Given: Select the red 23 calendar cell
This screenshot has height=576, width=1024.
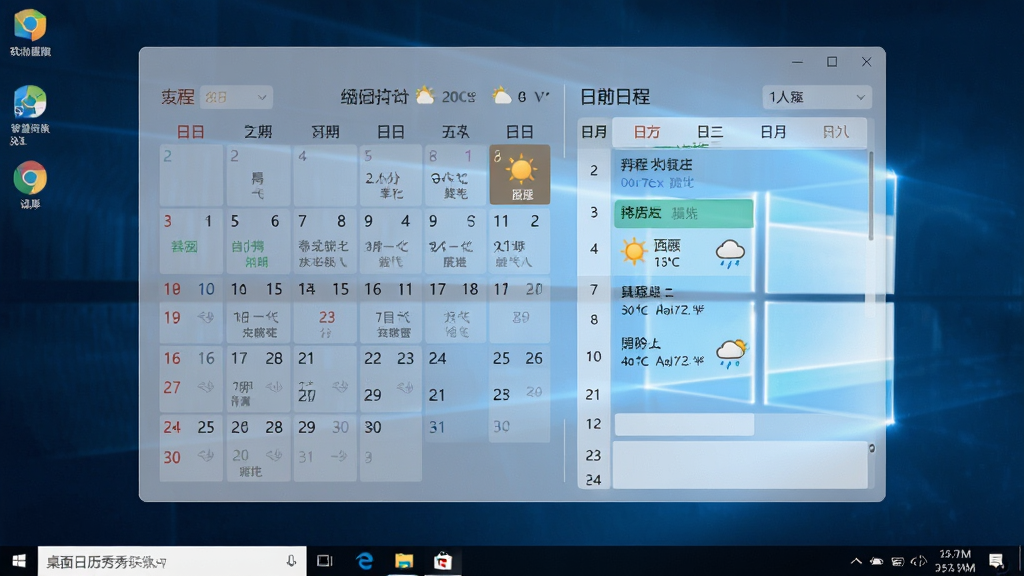Looking at the screenshot, I should (325, 323).
